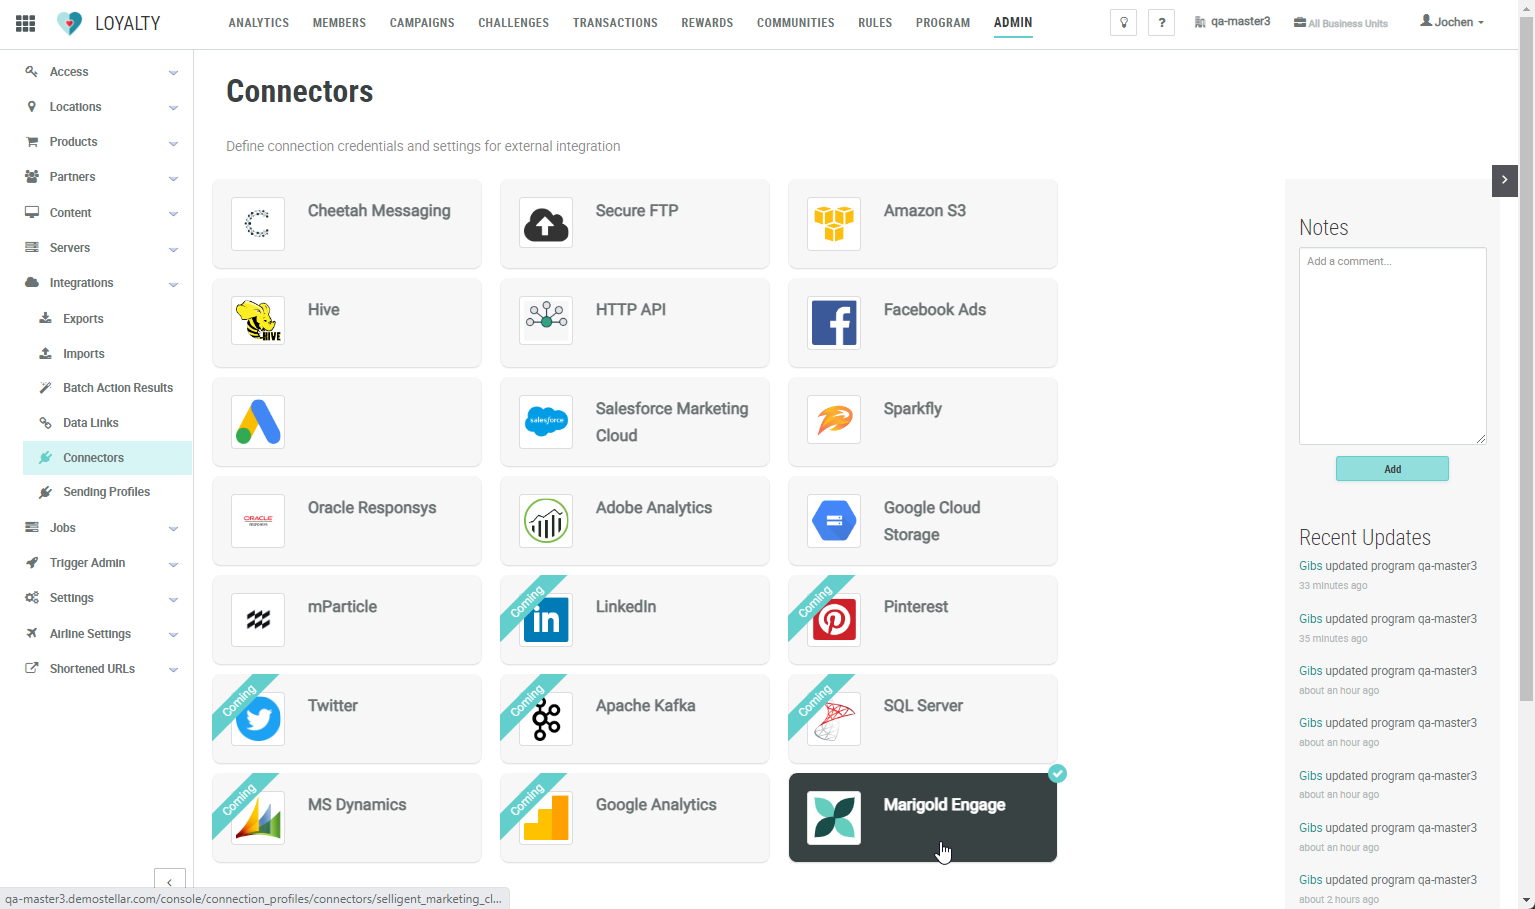1535x909 pixels.
Task: Click the lightbulb tips icon
Action: [x=1124, y=23]
